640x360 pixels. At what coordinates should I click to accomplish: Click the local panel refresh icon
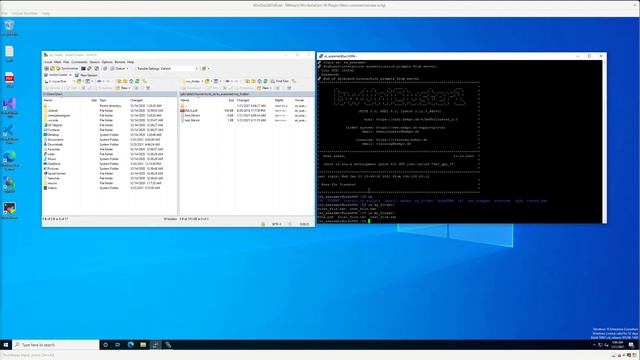tap(137, 81)
